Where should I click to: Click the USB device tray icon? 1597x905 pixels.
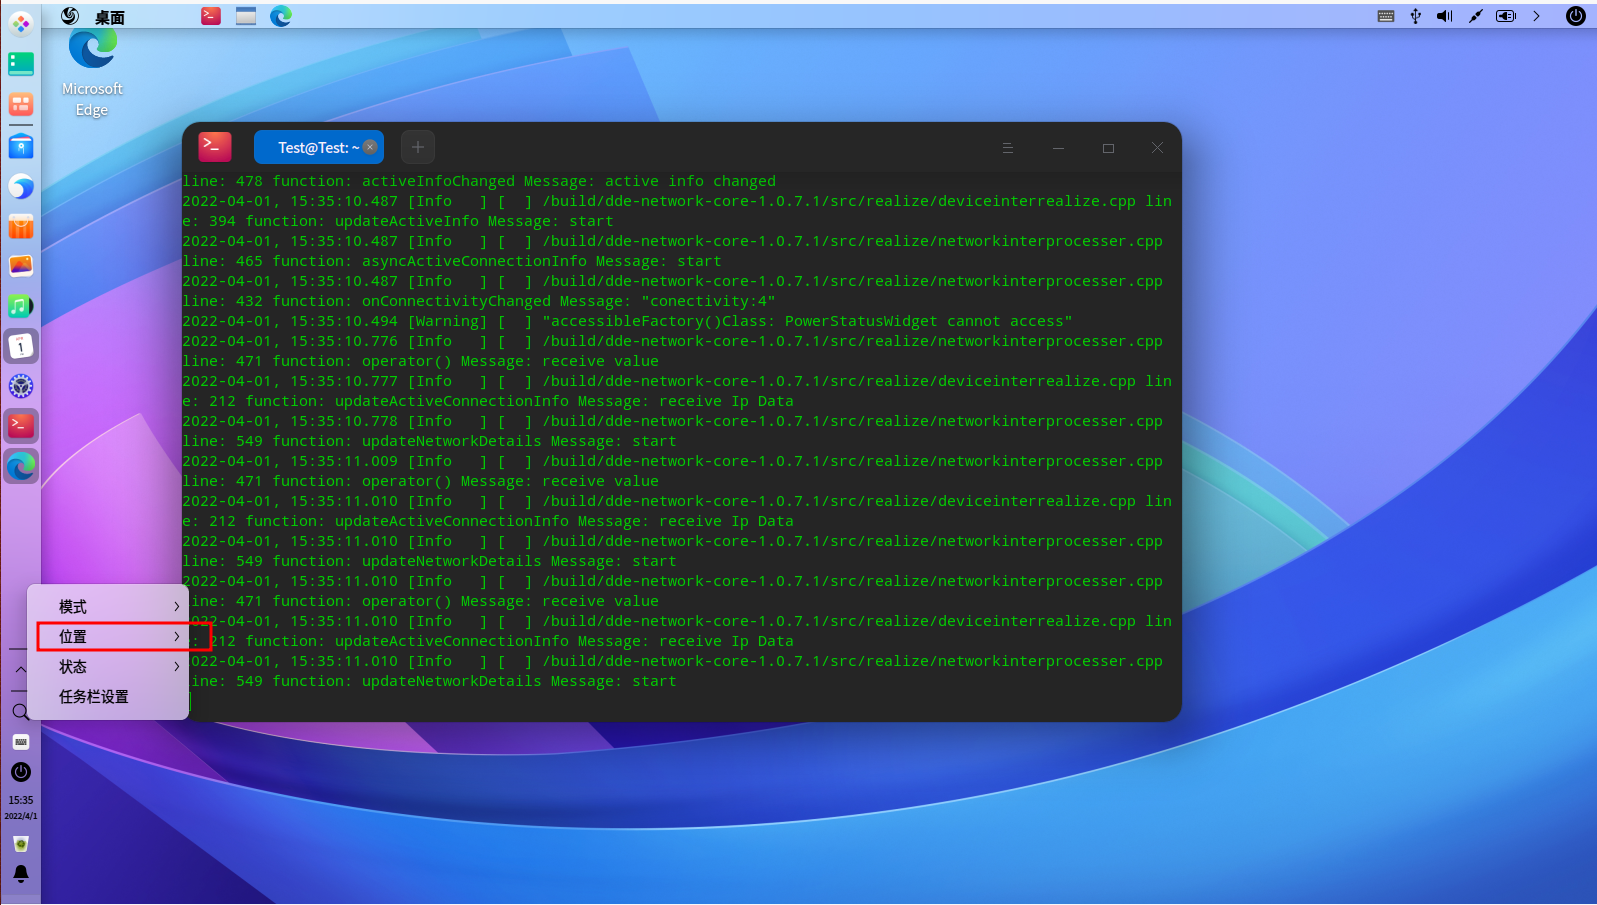[1416, 16]
